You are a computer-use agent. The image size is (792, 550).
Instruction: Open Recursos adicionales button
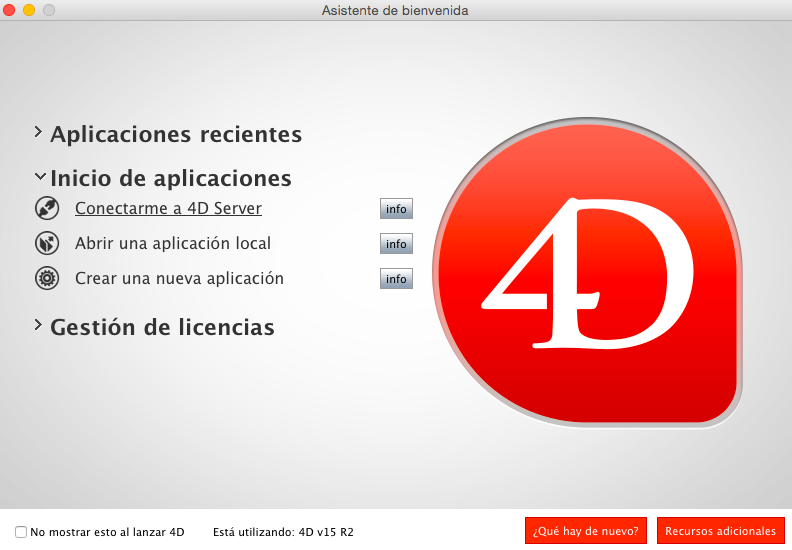721,531
